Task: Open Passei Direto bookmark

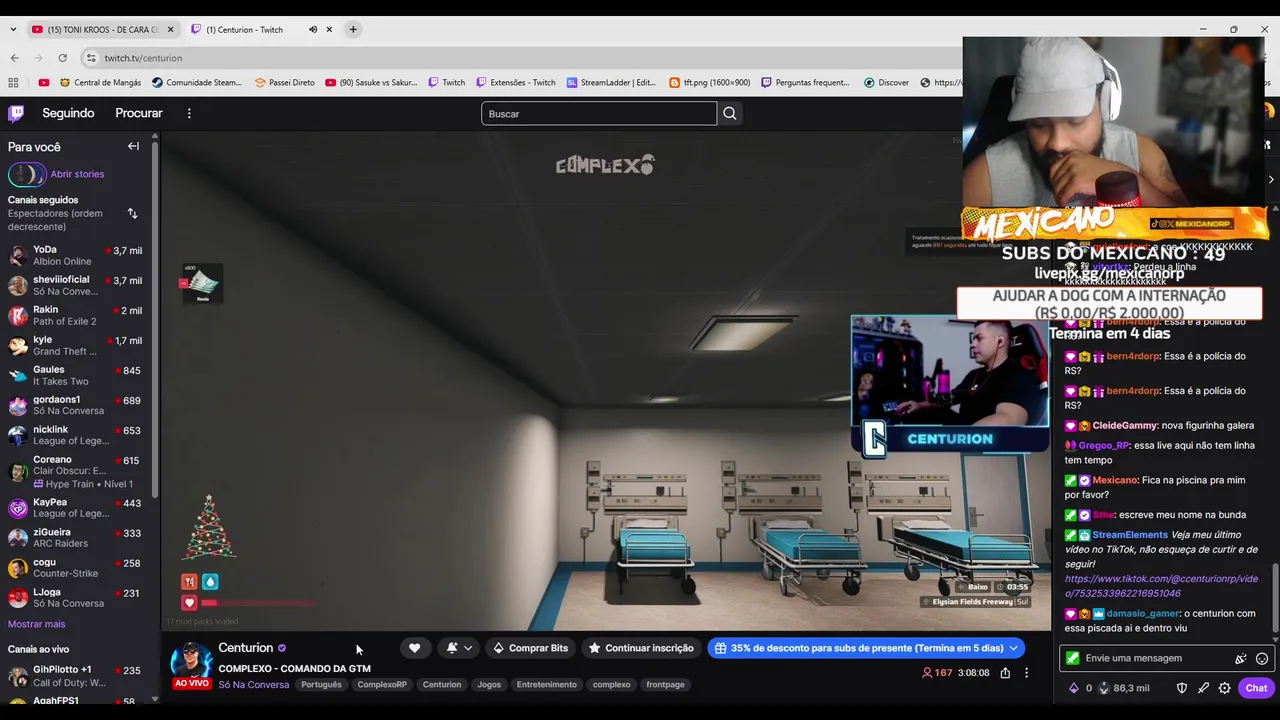Action: [x=285, y=82]
